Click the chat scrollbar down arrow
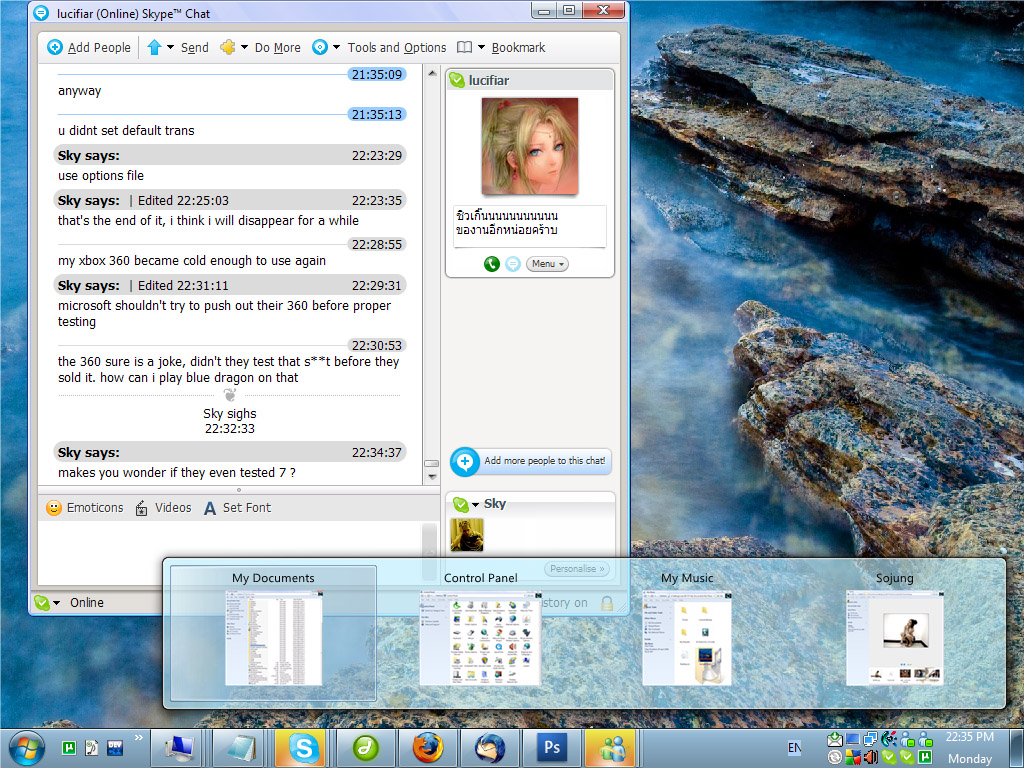This screenshot has width=1025, height=769. tap(431, 477)
